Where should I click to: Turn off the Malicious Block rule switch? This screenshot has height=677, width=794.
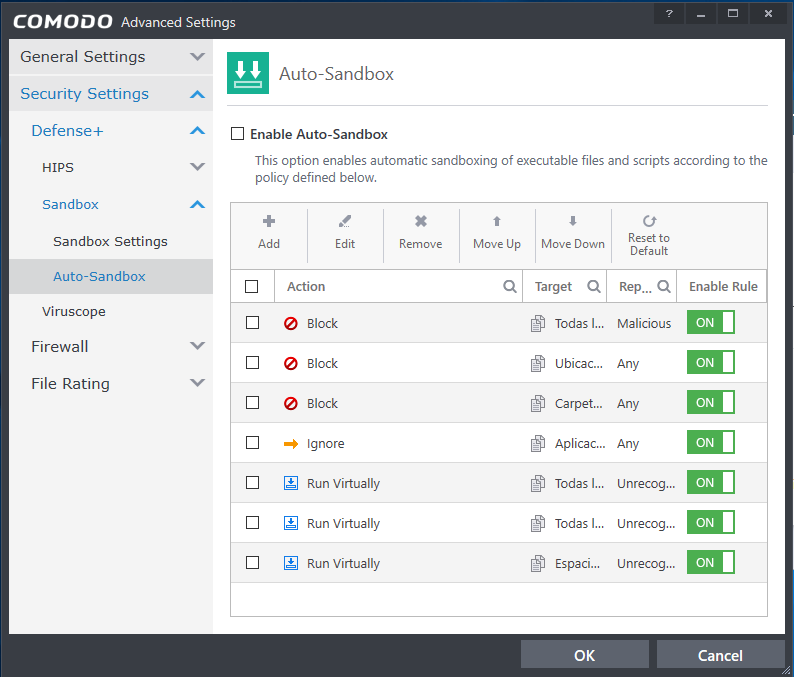point(710,323)
